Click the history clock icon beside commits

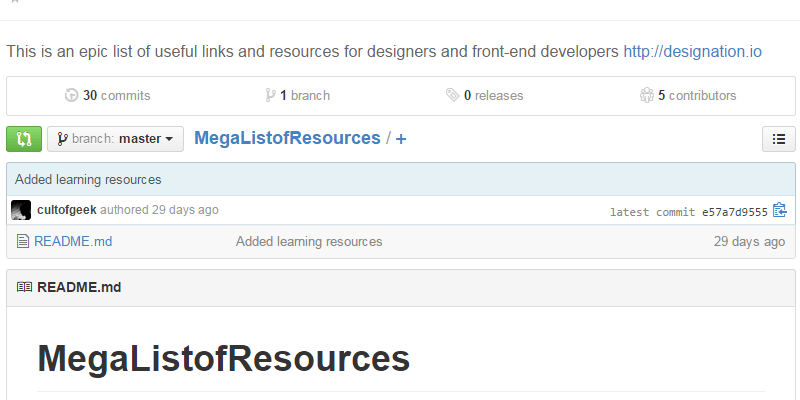71,96
